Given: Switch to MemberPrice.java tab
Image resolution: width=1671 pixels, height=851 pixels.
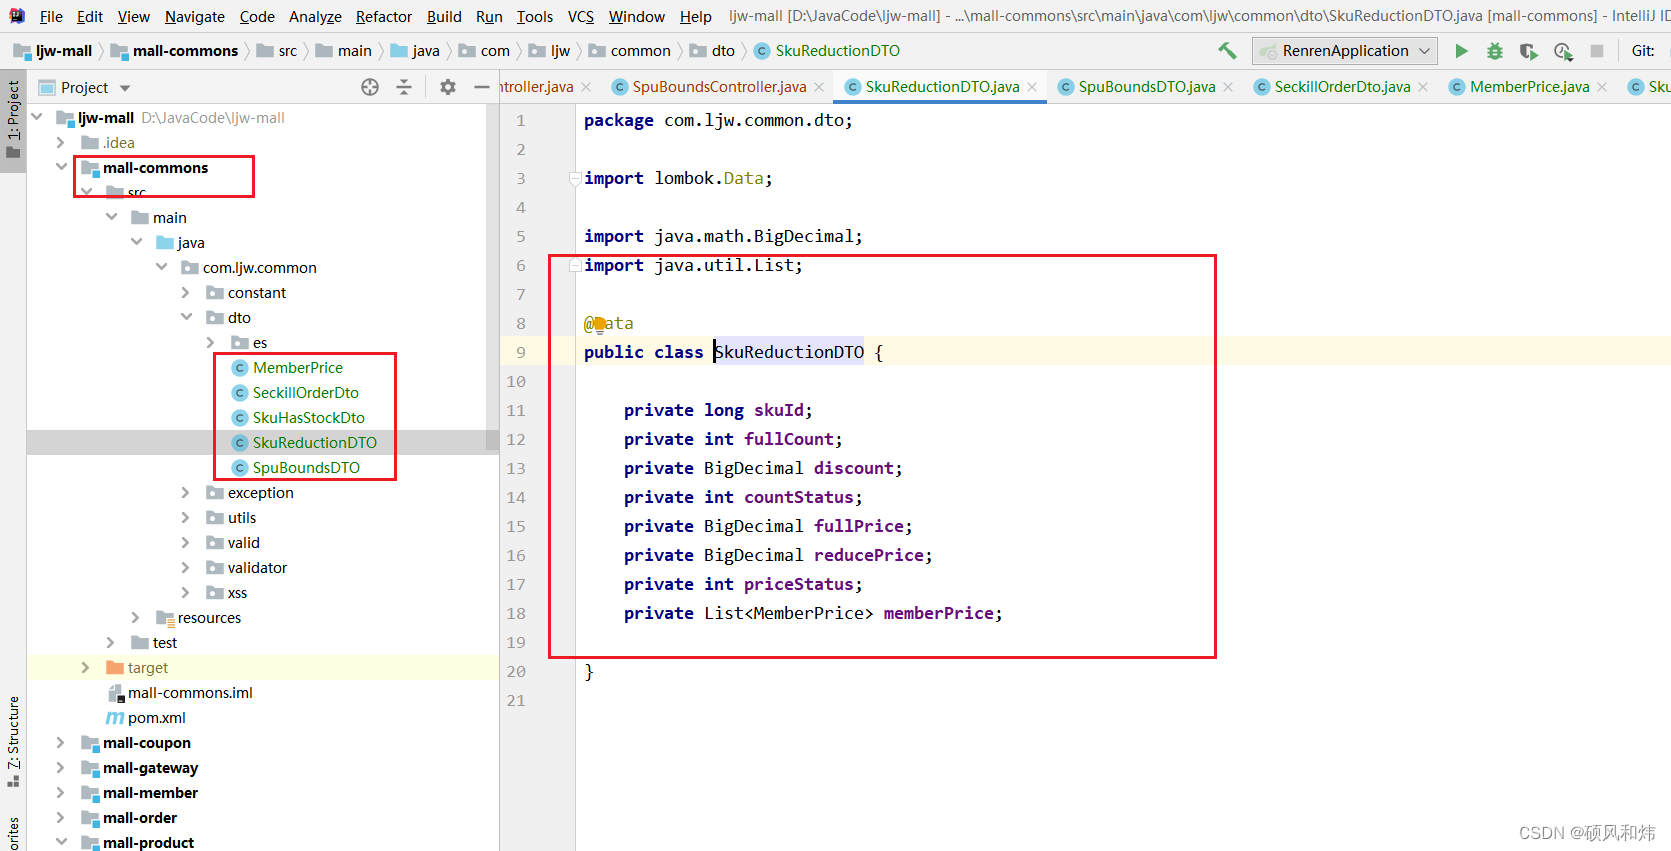Looking at the screenshot, I should tap(1529, 87).
